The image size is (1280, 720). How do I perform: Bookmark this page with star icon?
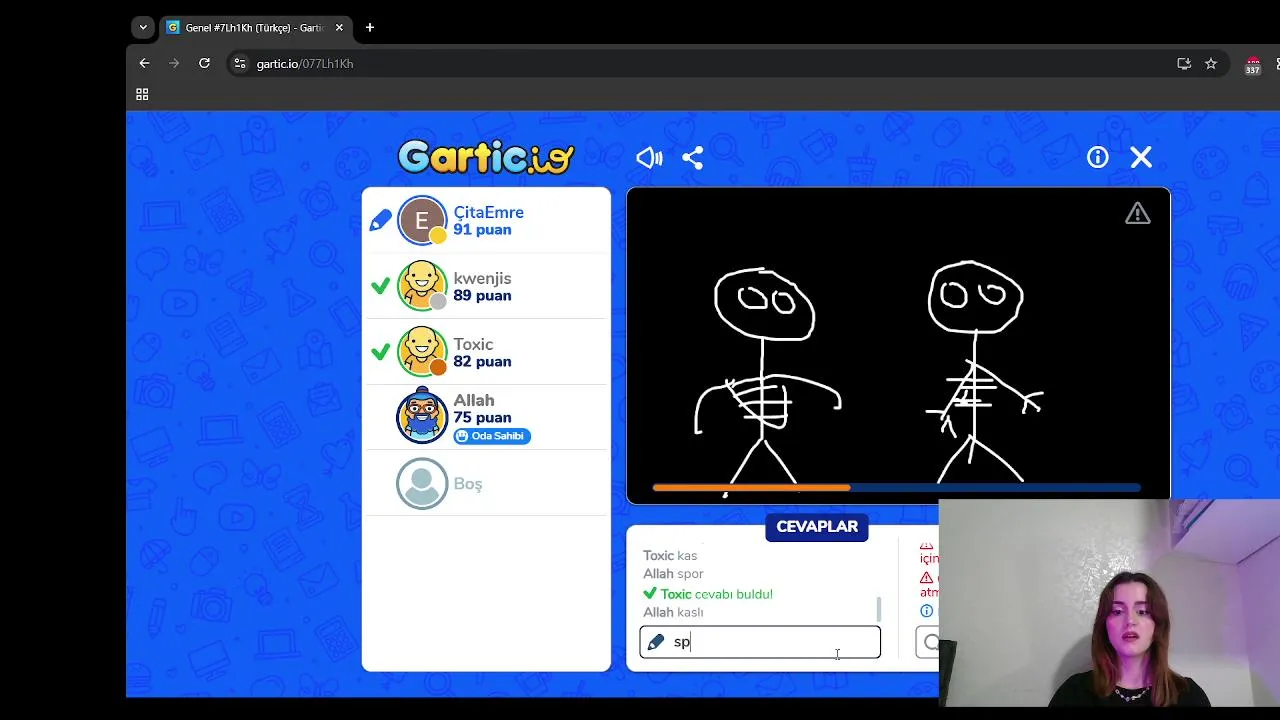coord(1211,63)
